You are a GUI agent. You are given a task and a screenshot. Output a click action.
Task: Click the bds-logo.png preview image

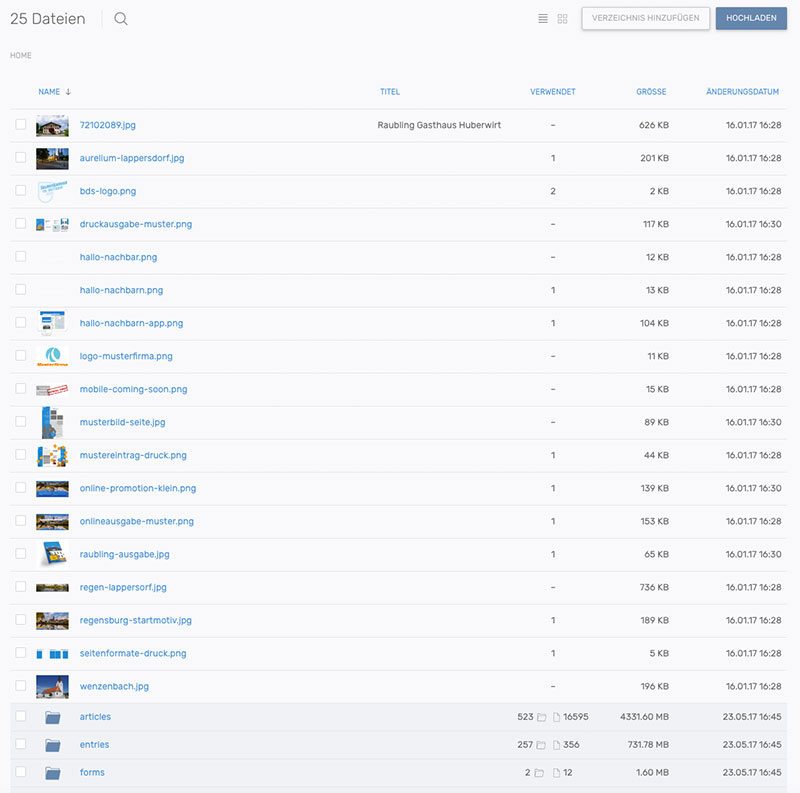tap(52, 191)
